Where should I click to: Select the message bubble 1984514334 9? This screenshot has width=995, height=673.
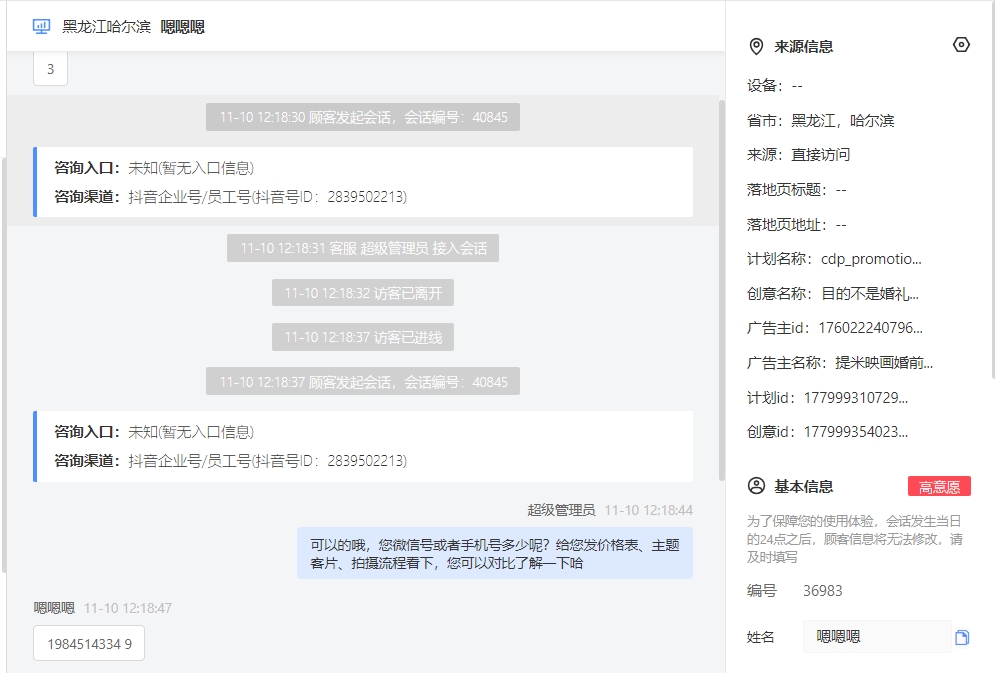coord(89,643)
